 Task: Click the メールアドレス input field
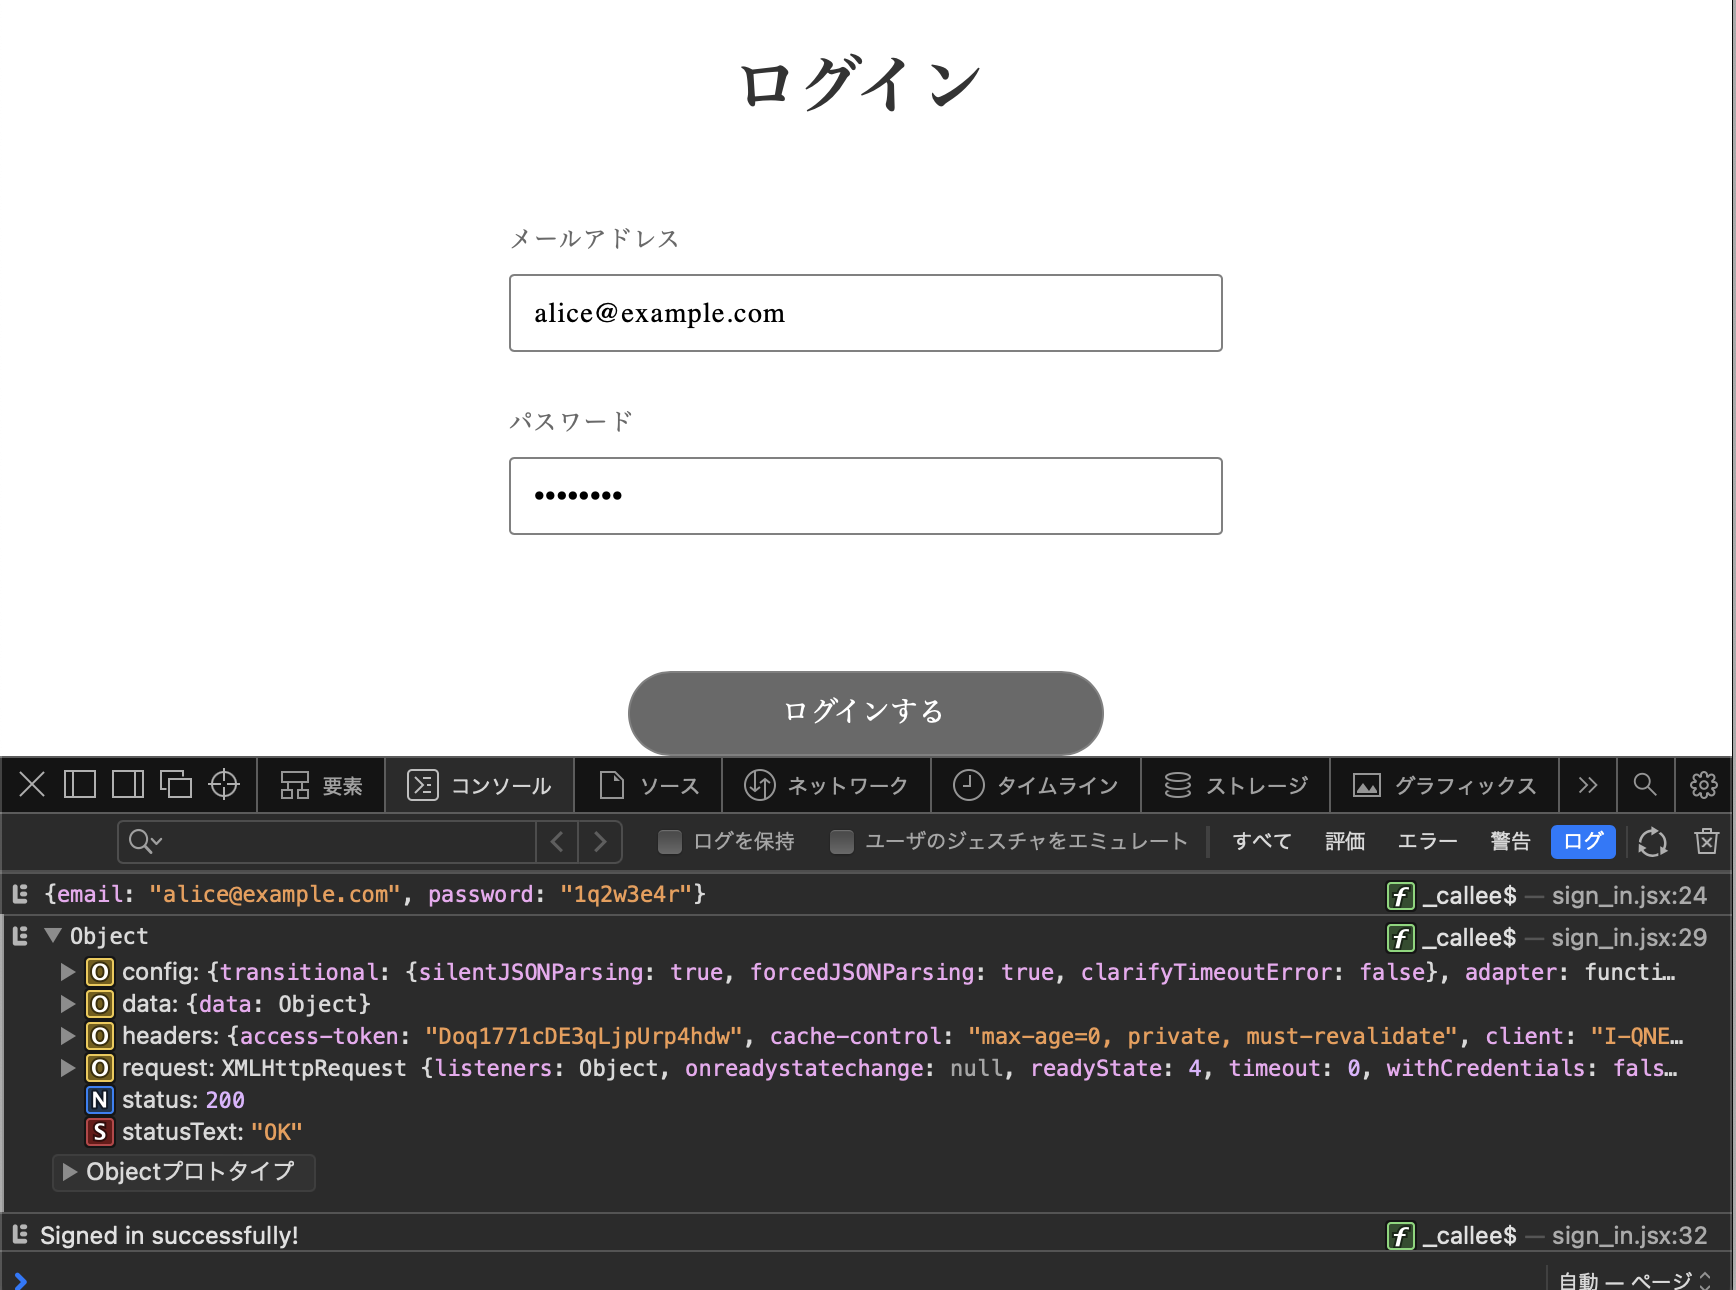pyautogui.click(x=865, y=313)
